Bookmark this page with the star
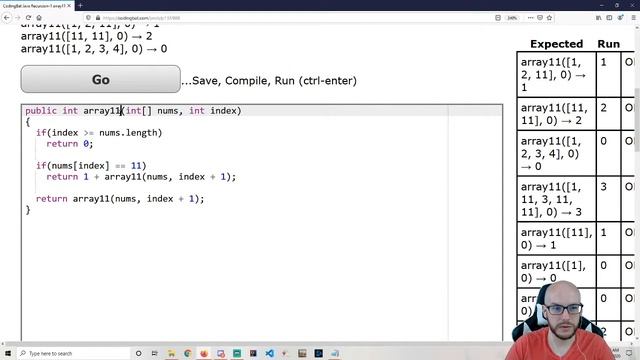Viewport: 640px width, 360px height. tap(549, 18)
